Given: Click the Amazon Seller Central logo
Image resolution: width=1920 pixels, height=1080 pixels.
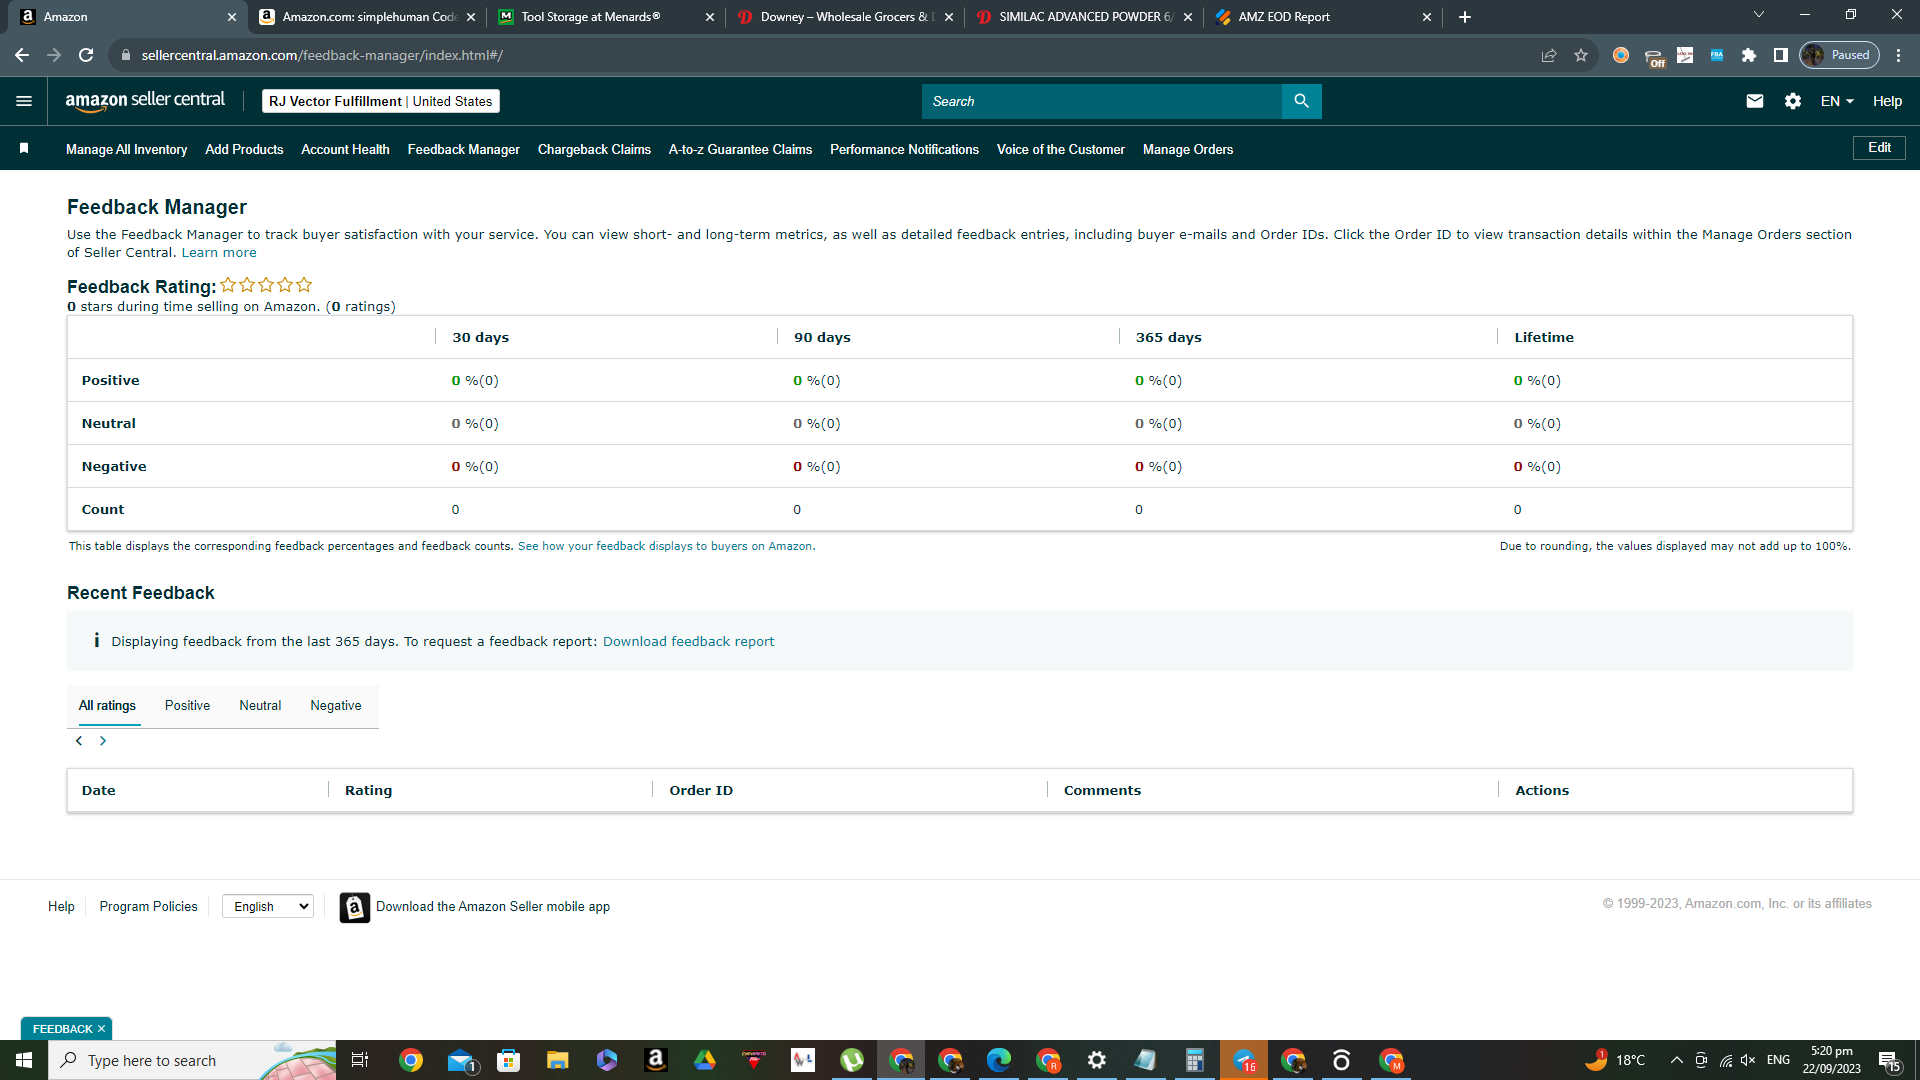Looking at the screenshot, I should pos(145,101).
